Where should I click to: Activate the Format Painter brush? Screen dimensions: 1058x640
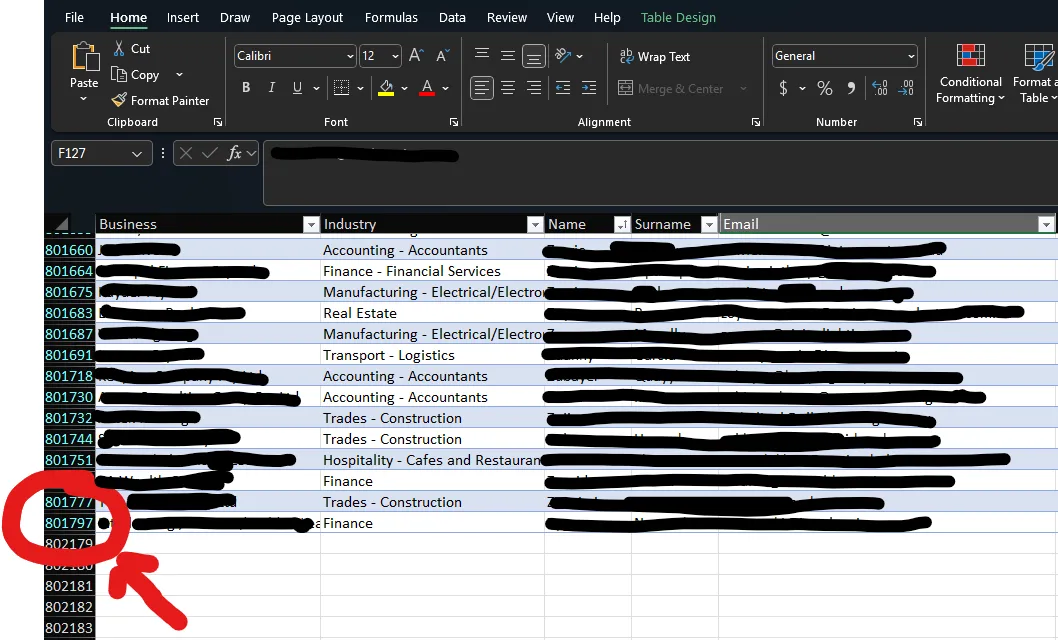click(119, 100)
